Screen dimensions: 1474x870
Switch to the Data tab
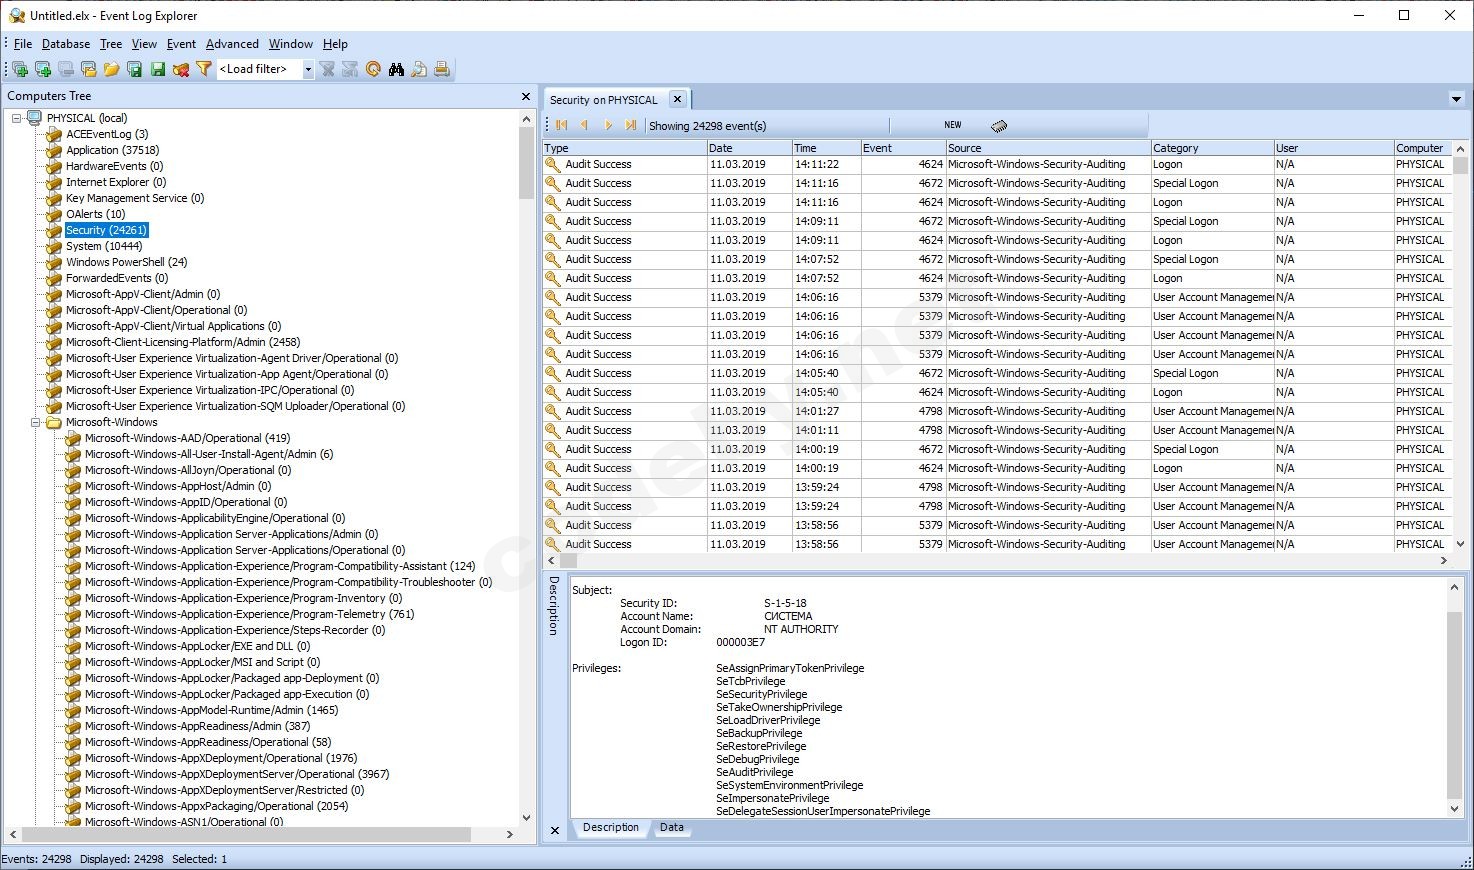pos(672,827)
